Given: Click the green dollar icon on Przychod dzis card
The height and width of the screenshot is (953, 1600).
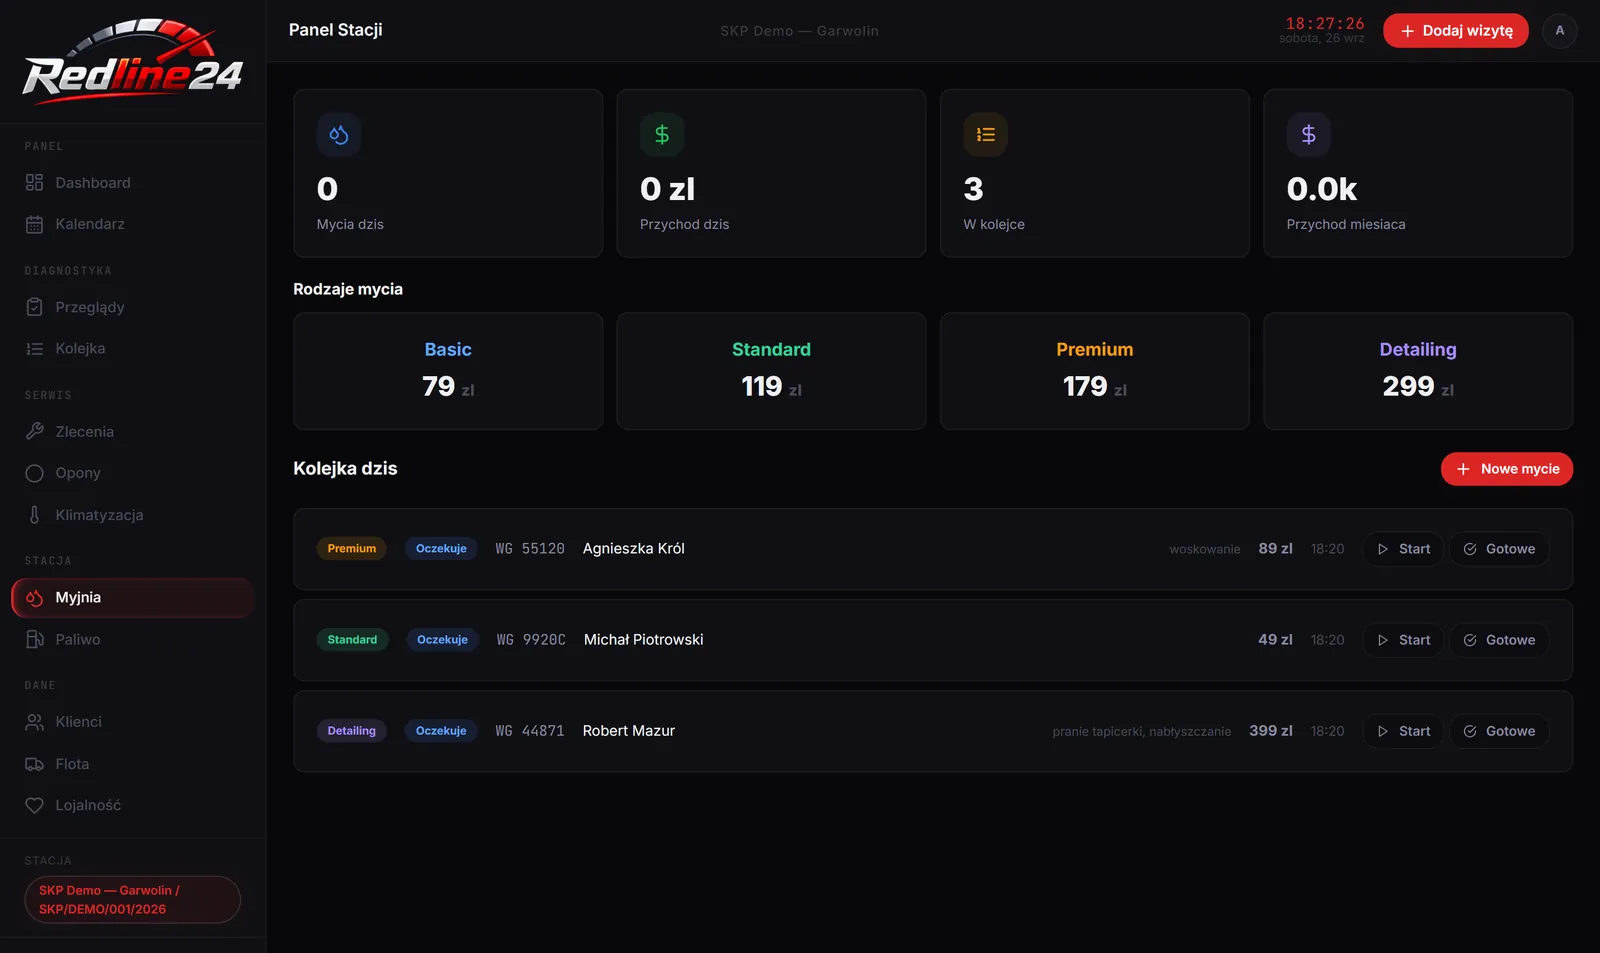Looking at the screenshot, I should [662, 135].
